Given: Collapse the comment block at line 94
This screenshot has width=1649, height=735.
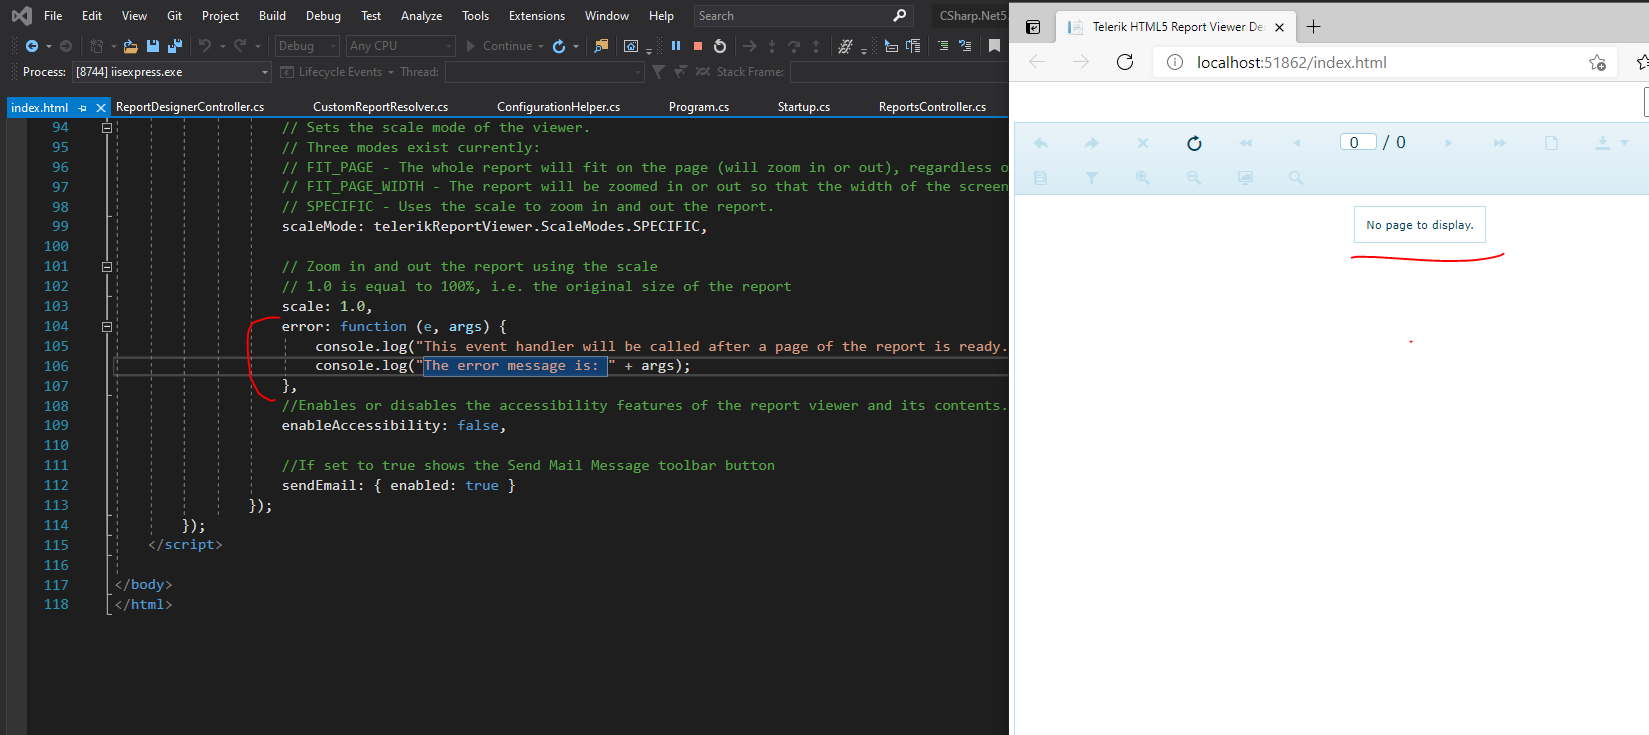Looking at the screenshot, I should pos(107,128).
